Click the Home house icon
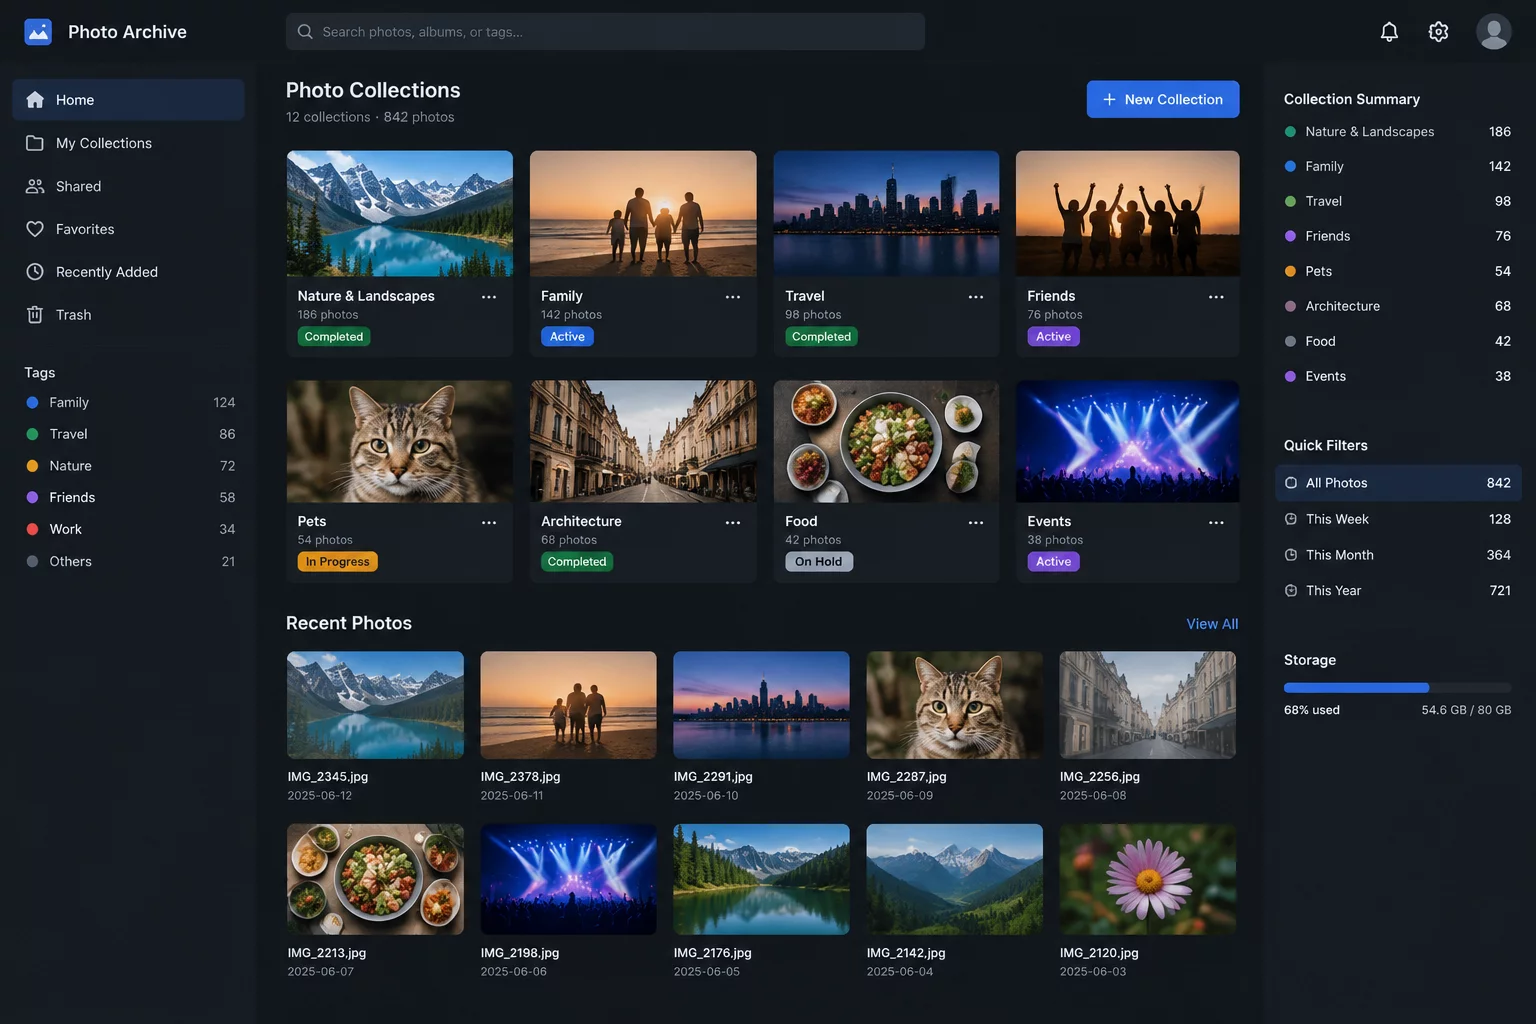Viewport: 1536px width, 1024px height. pyautogui.click(x=35, y=100)
